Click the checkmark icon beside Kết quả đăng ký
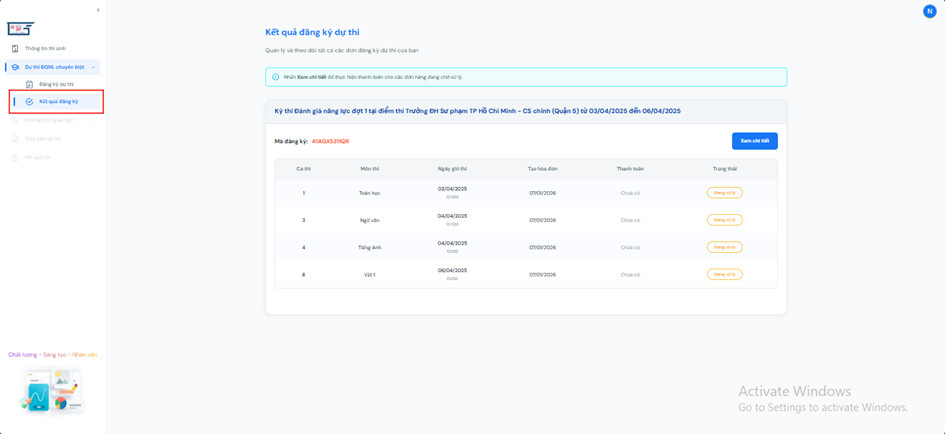Image resolution: width=945 pixels, height=434 pixels. pyautogui.click(x=29, y=101)
